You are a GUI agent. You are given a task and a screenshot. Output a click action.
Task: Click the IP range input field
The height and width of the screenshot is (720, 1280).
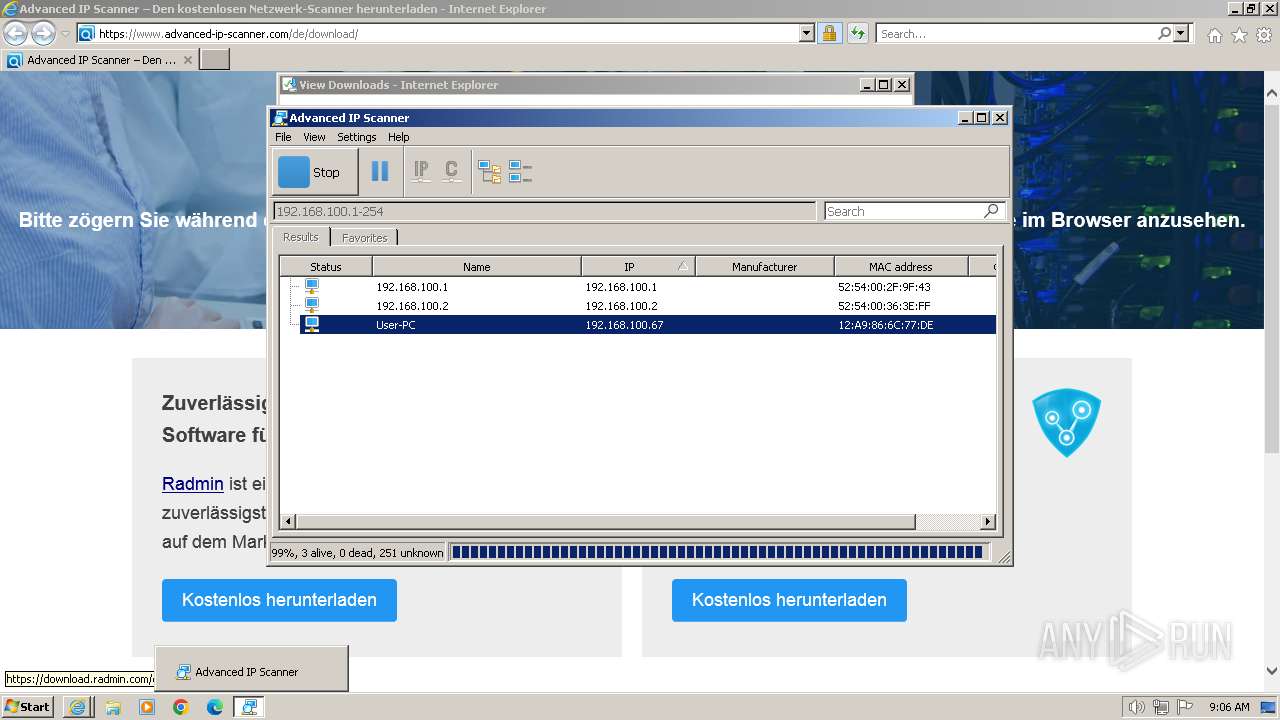coord(544,211)
